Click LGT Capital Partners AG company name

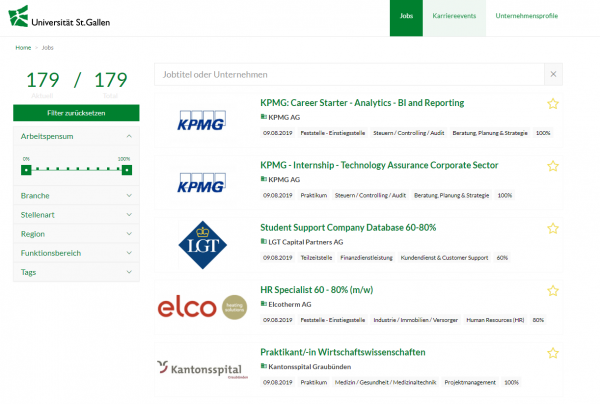click(x=306, y=242)
